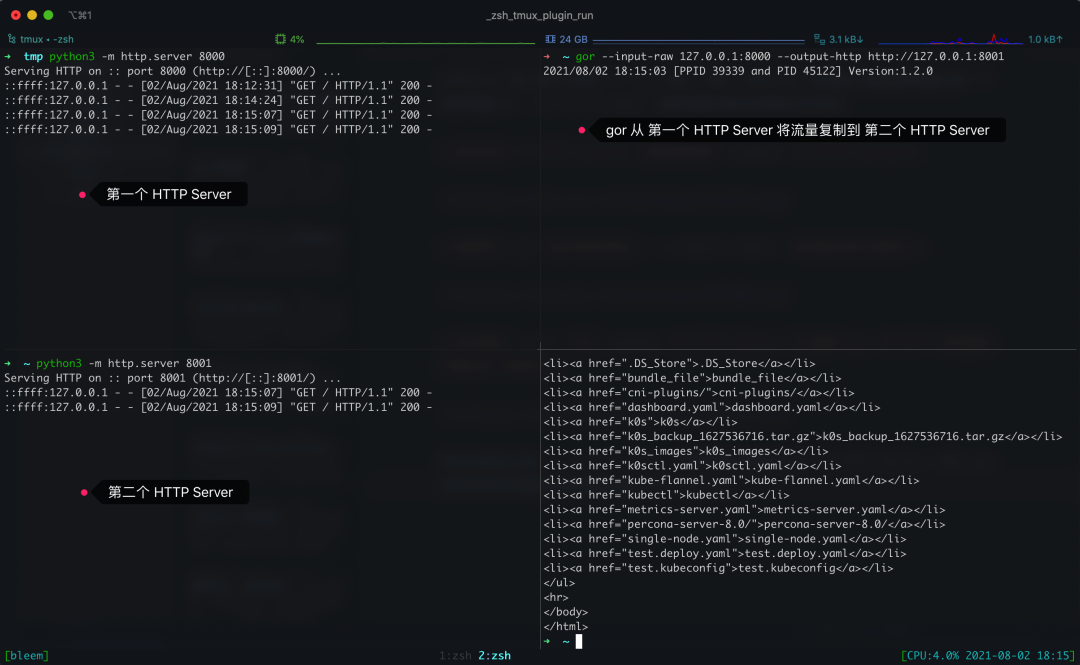This screenshot has height=665, width=1080.
Task: Select the 18:15:07 log line in port 8001 pane
Action: click(x=218, y=393)
